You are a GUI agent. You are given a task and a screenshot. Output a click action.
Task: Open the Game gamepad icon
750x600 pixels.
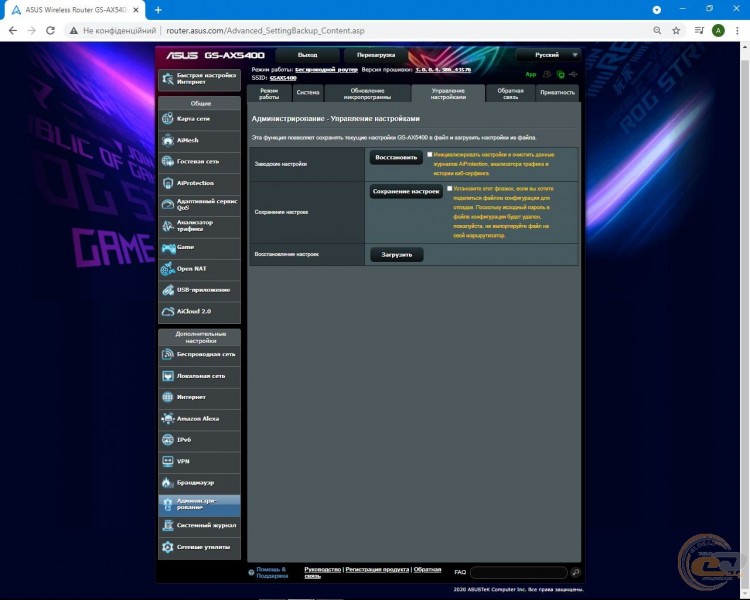(x=168, y=247)
